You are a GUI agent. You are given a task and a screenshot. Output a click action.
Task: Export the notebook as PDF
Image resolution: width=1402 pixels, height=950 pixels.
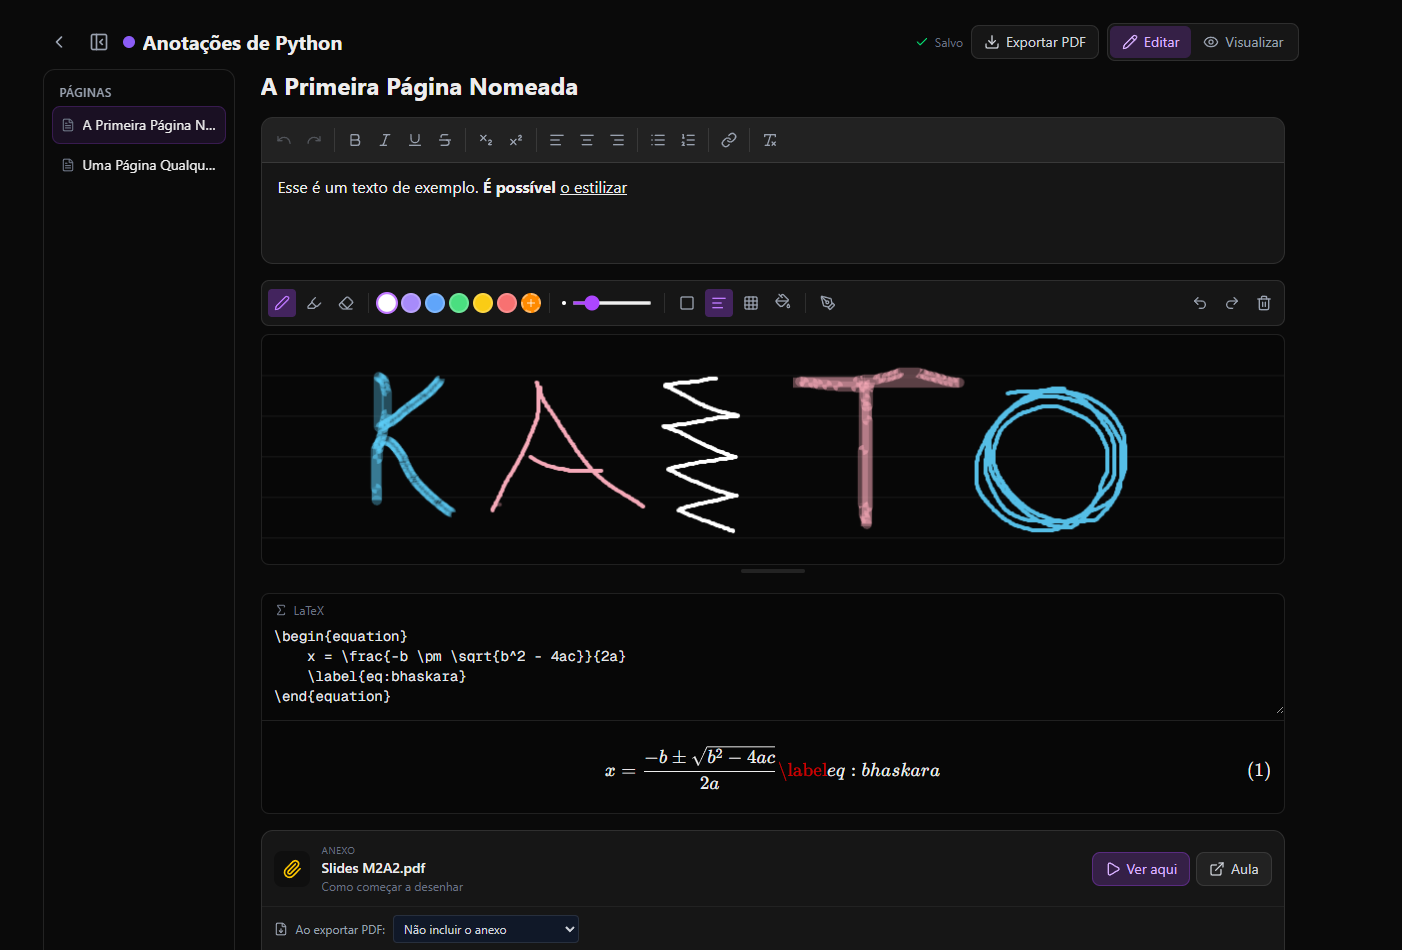pos(1035,42)
